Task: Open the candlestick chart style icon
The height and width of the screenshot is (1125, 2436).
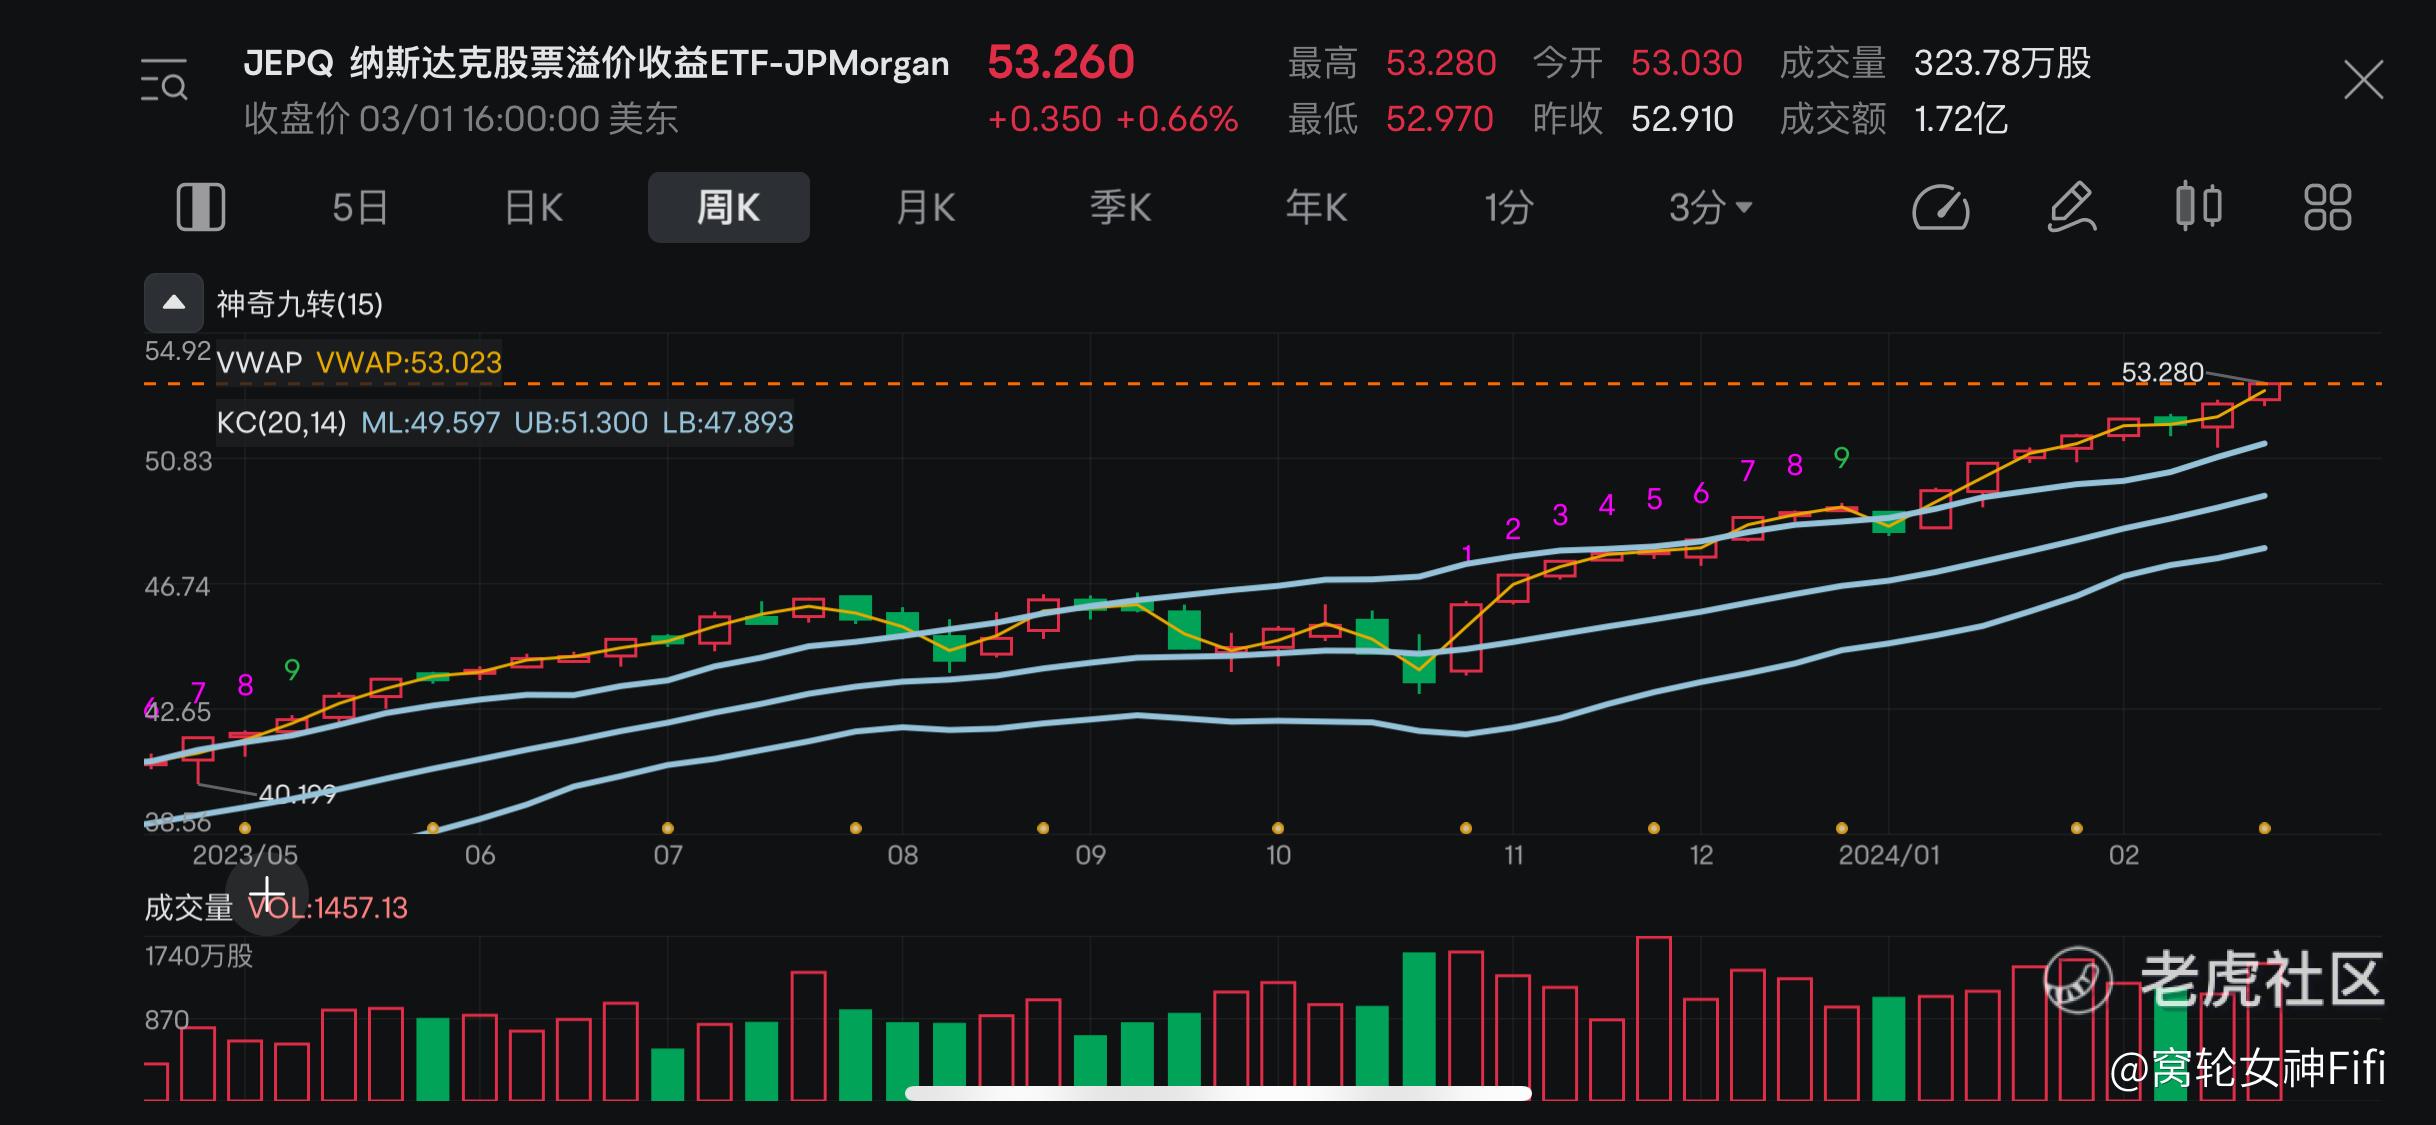Action: pos(2199,207)
